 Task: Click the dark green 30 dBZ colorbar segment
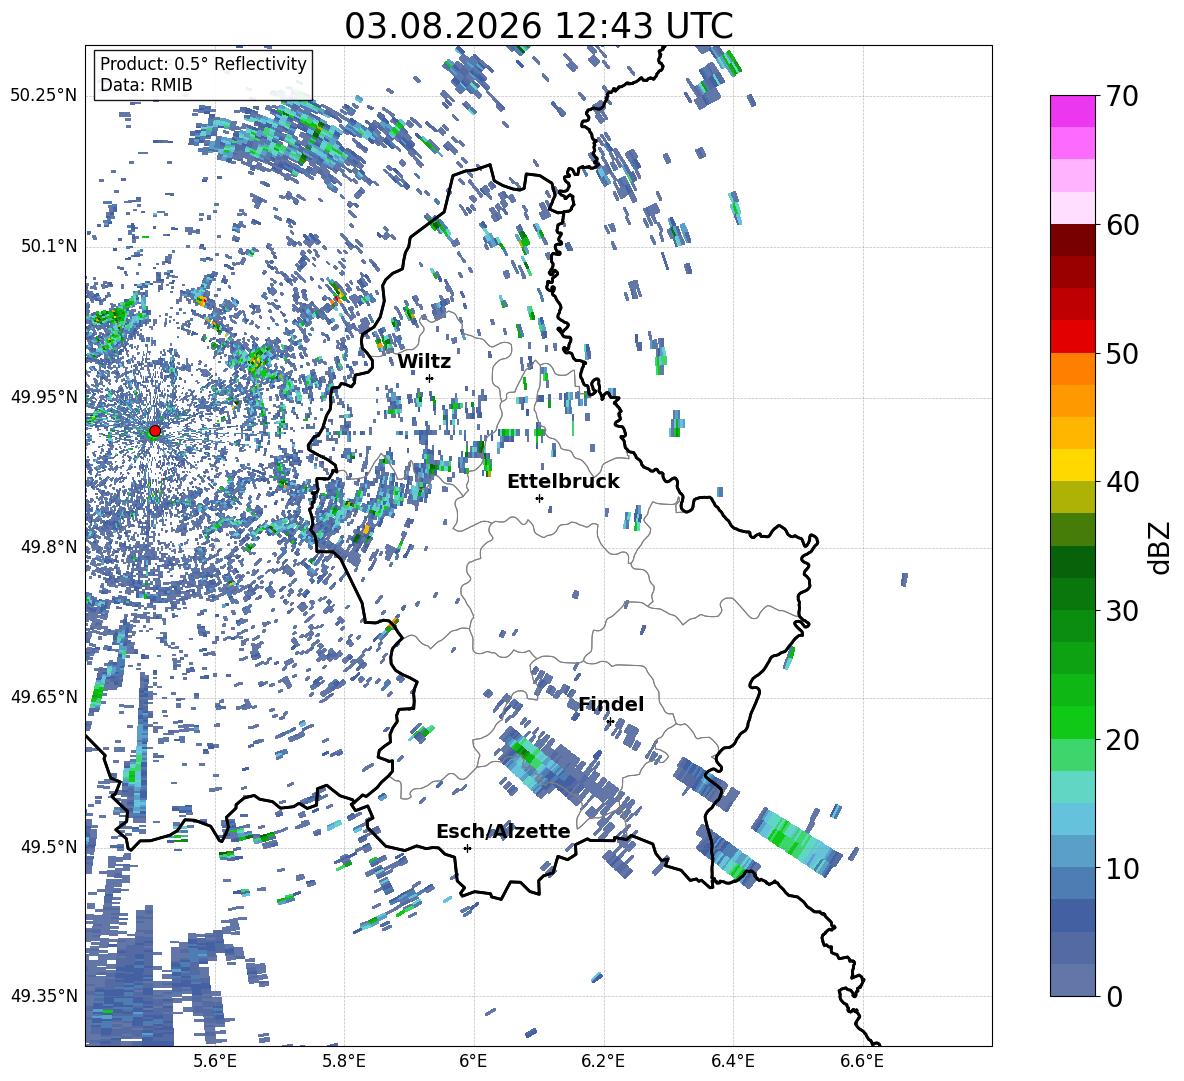[1072, 594]
